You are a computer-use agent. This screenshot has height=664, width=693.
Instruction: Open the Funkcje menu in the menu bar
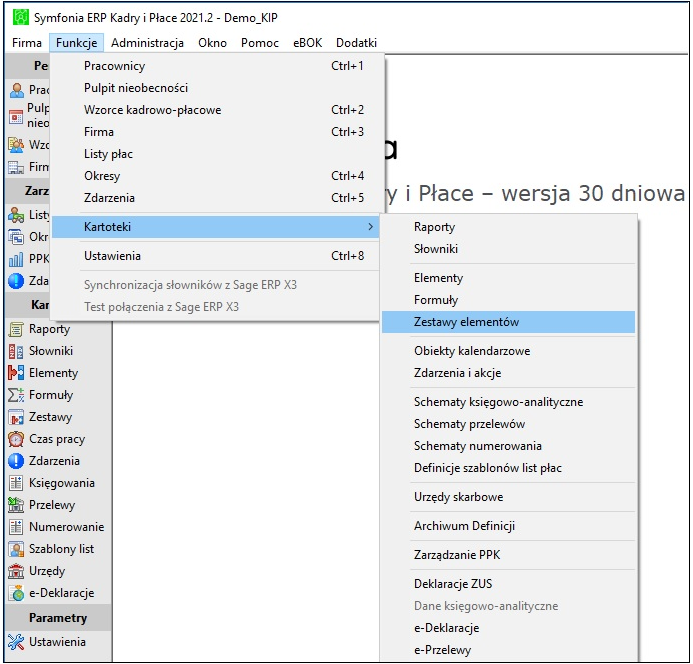click(x=76, y=43)
